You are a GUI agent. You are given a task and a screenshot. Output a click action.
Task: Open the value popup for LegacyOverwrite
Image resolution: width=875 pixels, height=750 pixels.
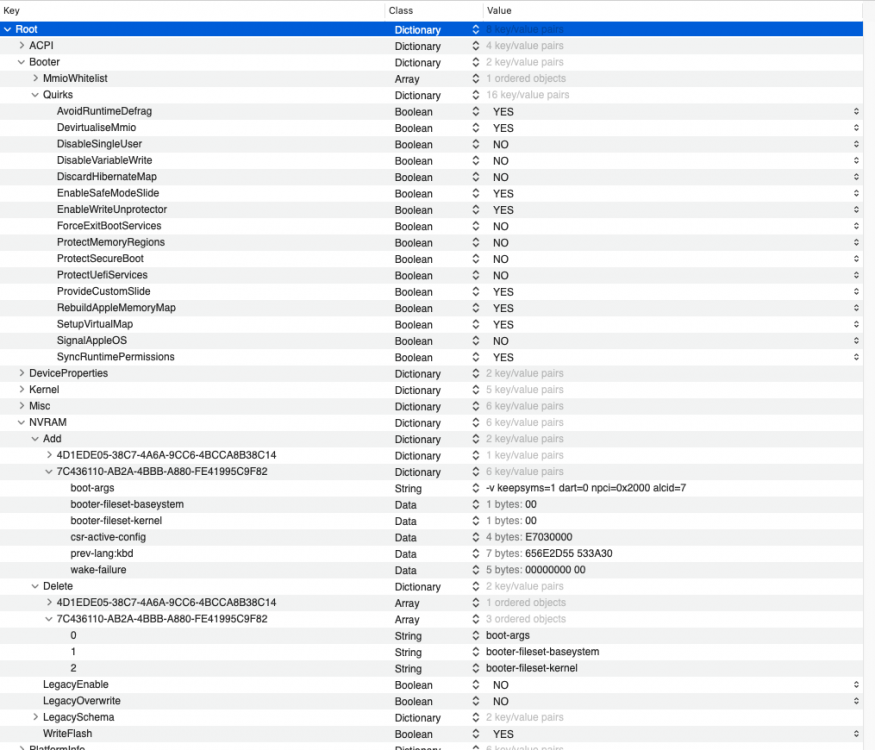click(856, 701)
